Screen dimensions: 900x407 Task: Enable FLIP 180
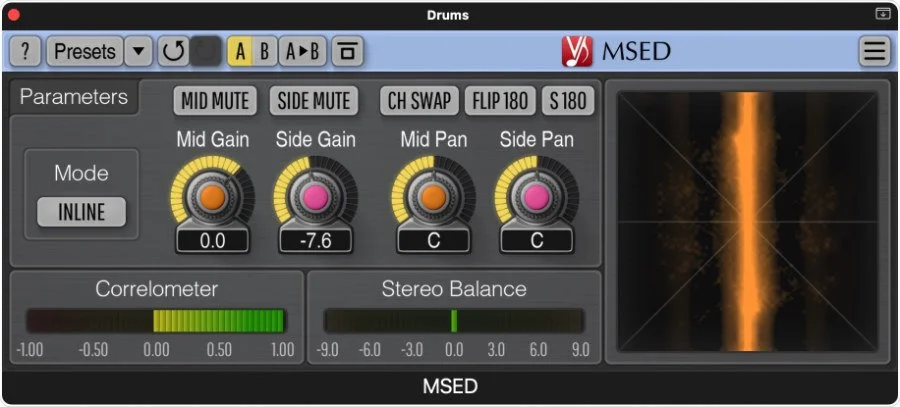[500, 101]
